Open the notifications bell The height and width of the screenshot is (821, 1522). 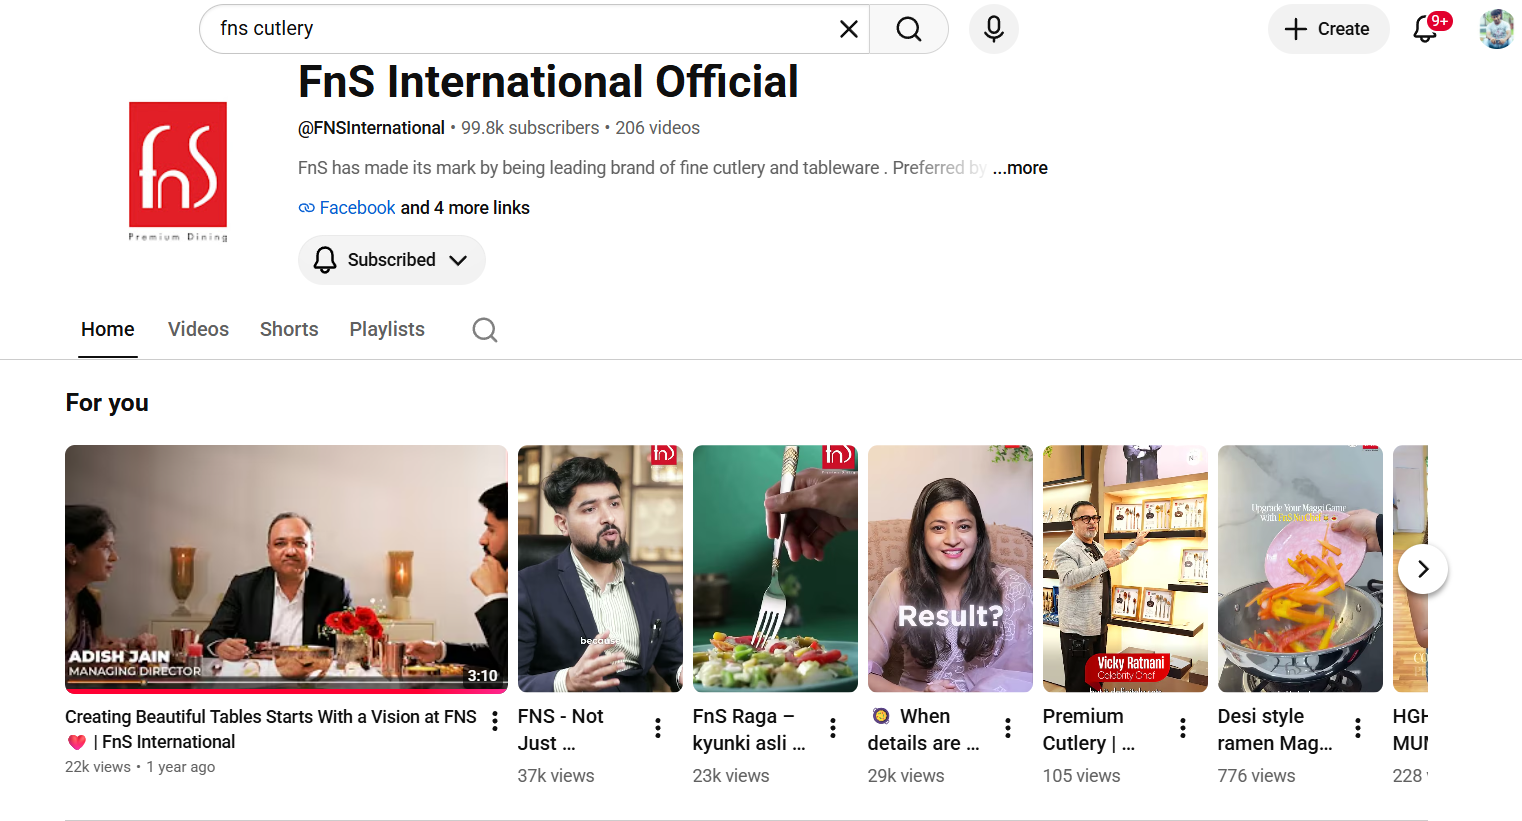tap(1426, 29)
